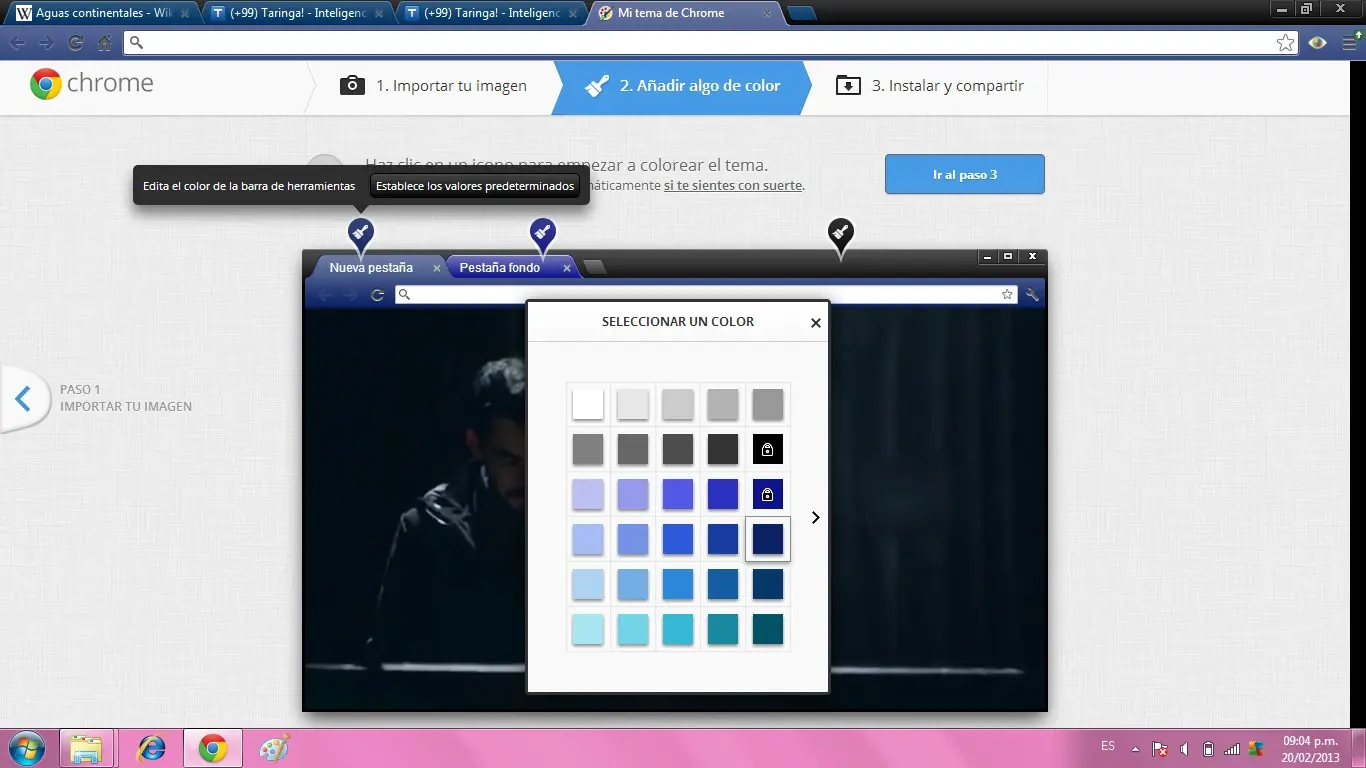Click the camera icon of step 1
Screen dimensions: 1366x768
click(352, 85)
